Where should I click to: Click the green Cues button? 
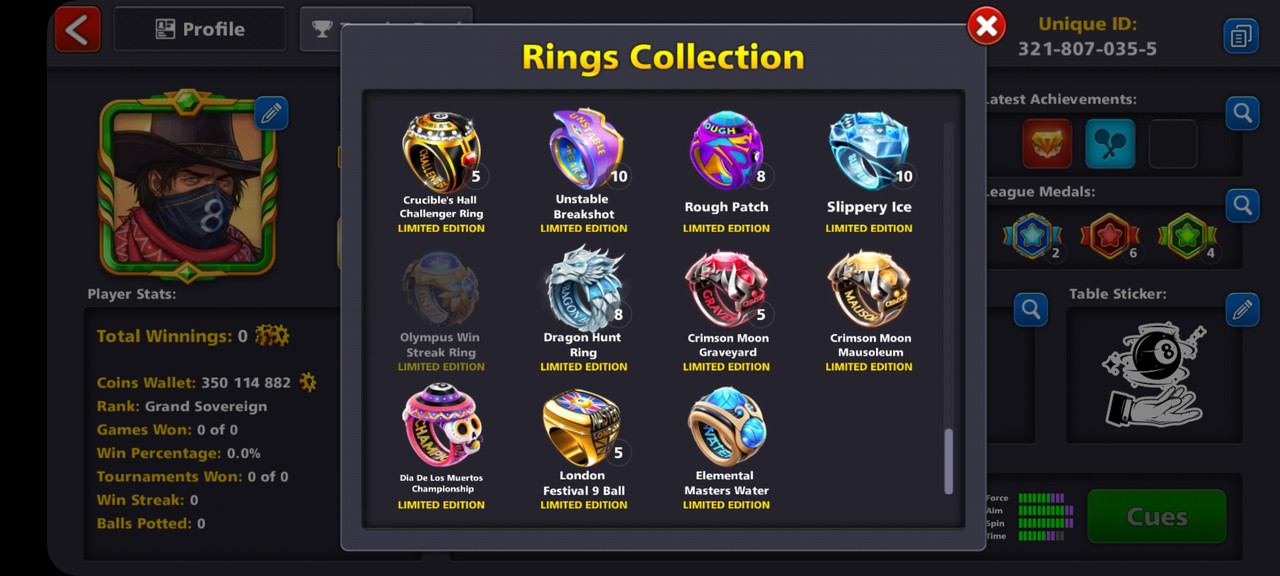[x=1157, y=516]
